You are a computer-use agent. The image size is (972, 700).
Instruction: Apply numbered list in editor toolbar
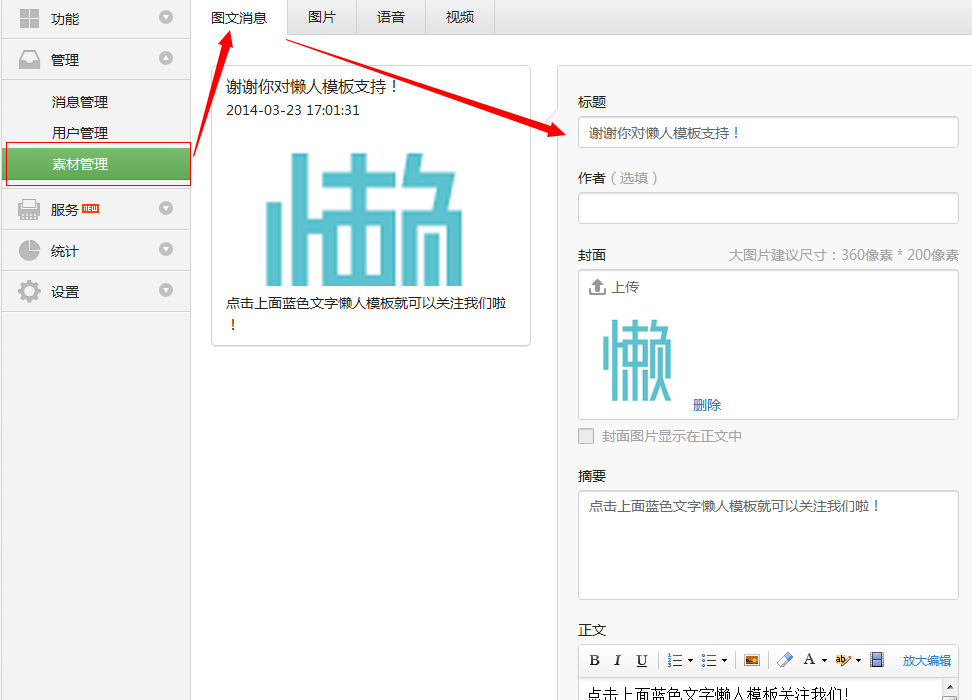pos(675,660)
